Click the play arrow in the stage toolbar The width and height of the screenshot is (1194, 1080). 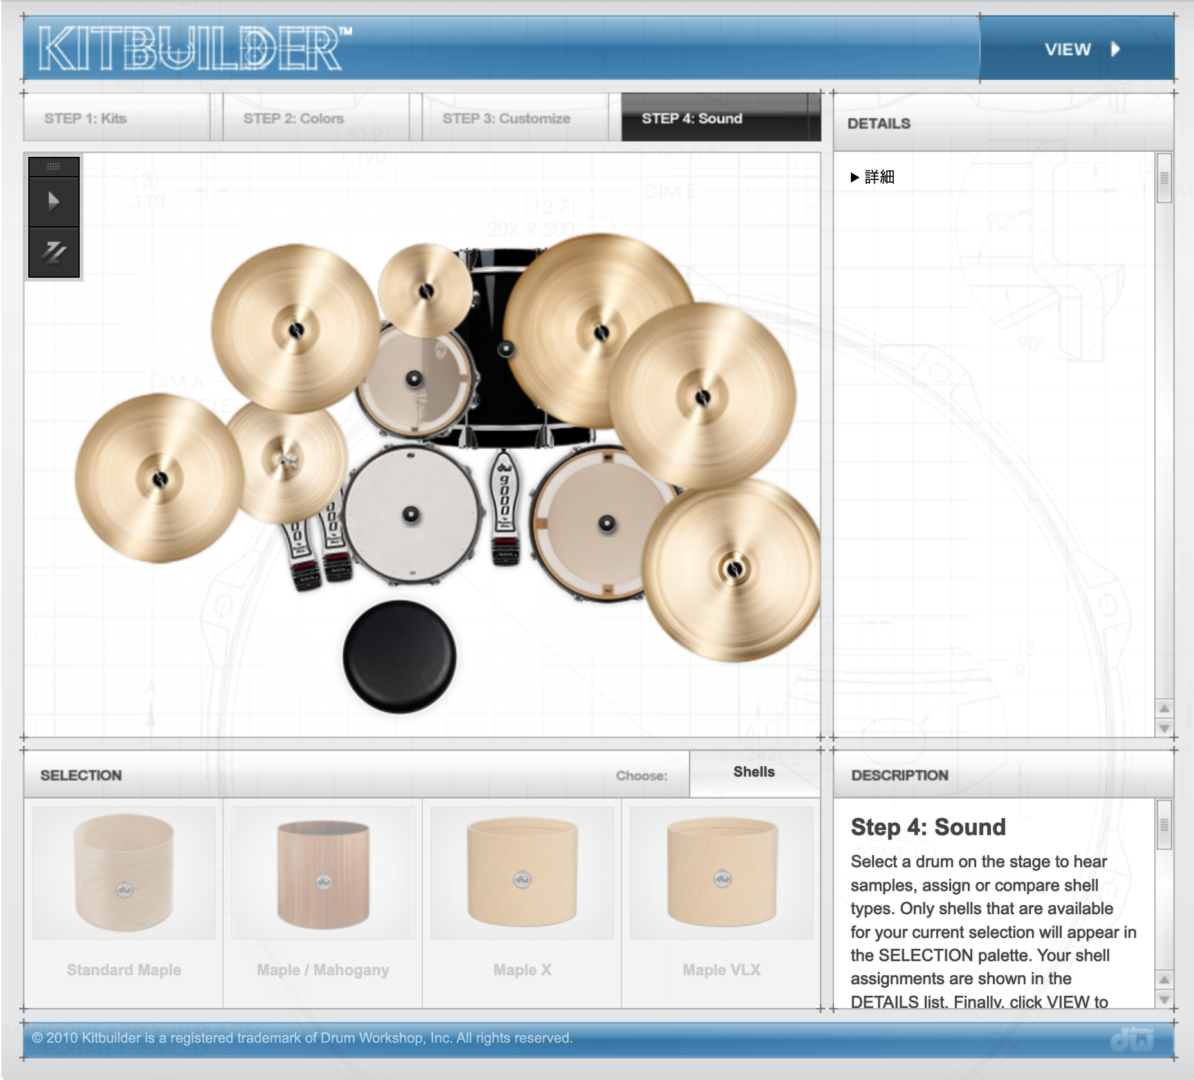53,202
